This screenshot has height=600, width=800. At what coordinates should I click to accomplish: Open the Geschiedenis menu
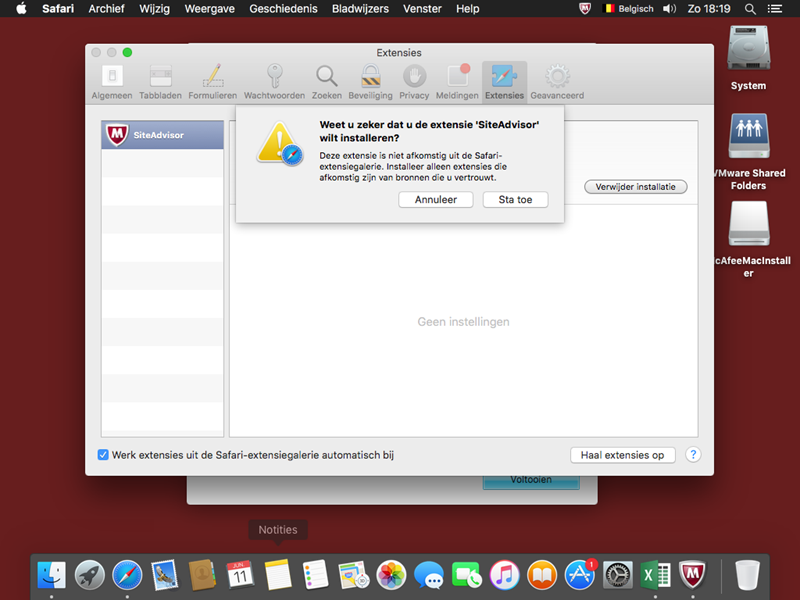click(x=283, y=9)
